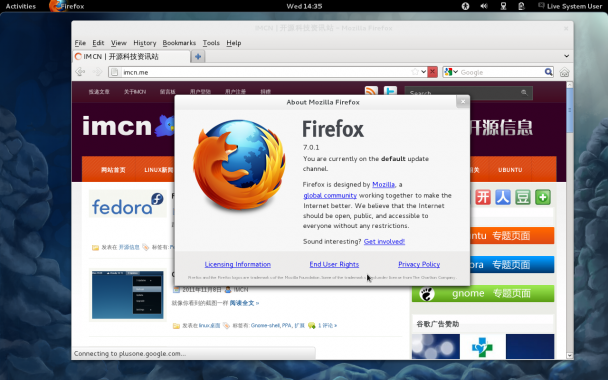This screenshot has width=608, height=380.
Task: Open the blue Fedora 专题页面 banner
Action: point(512,265)
